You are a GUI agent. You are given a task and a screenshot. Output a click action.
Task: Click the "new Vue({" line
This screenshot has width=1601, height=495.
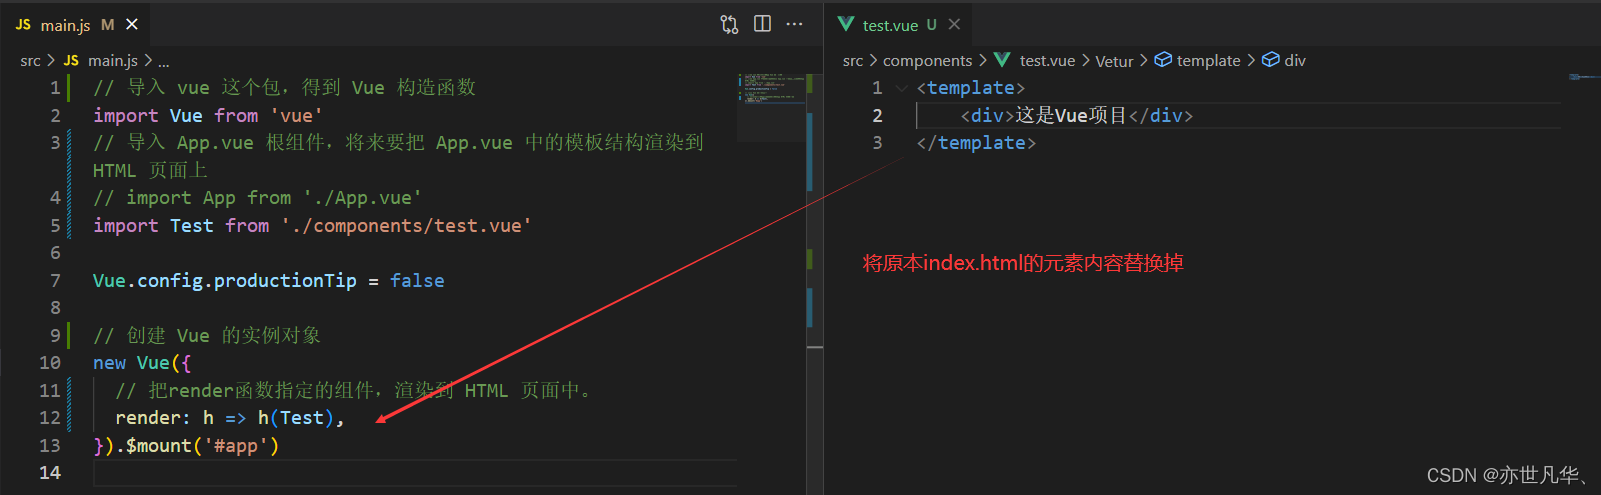point(142,363)
